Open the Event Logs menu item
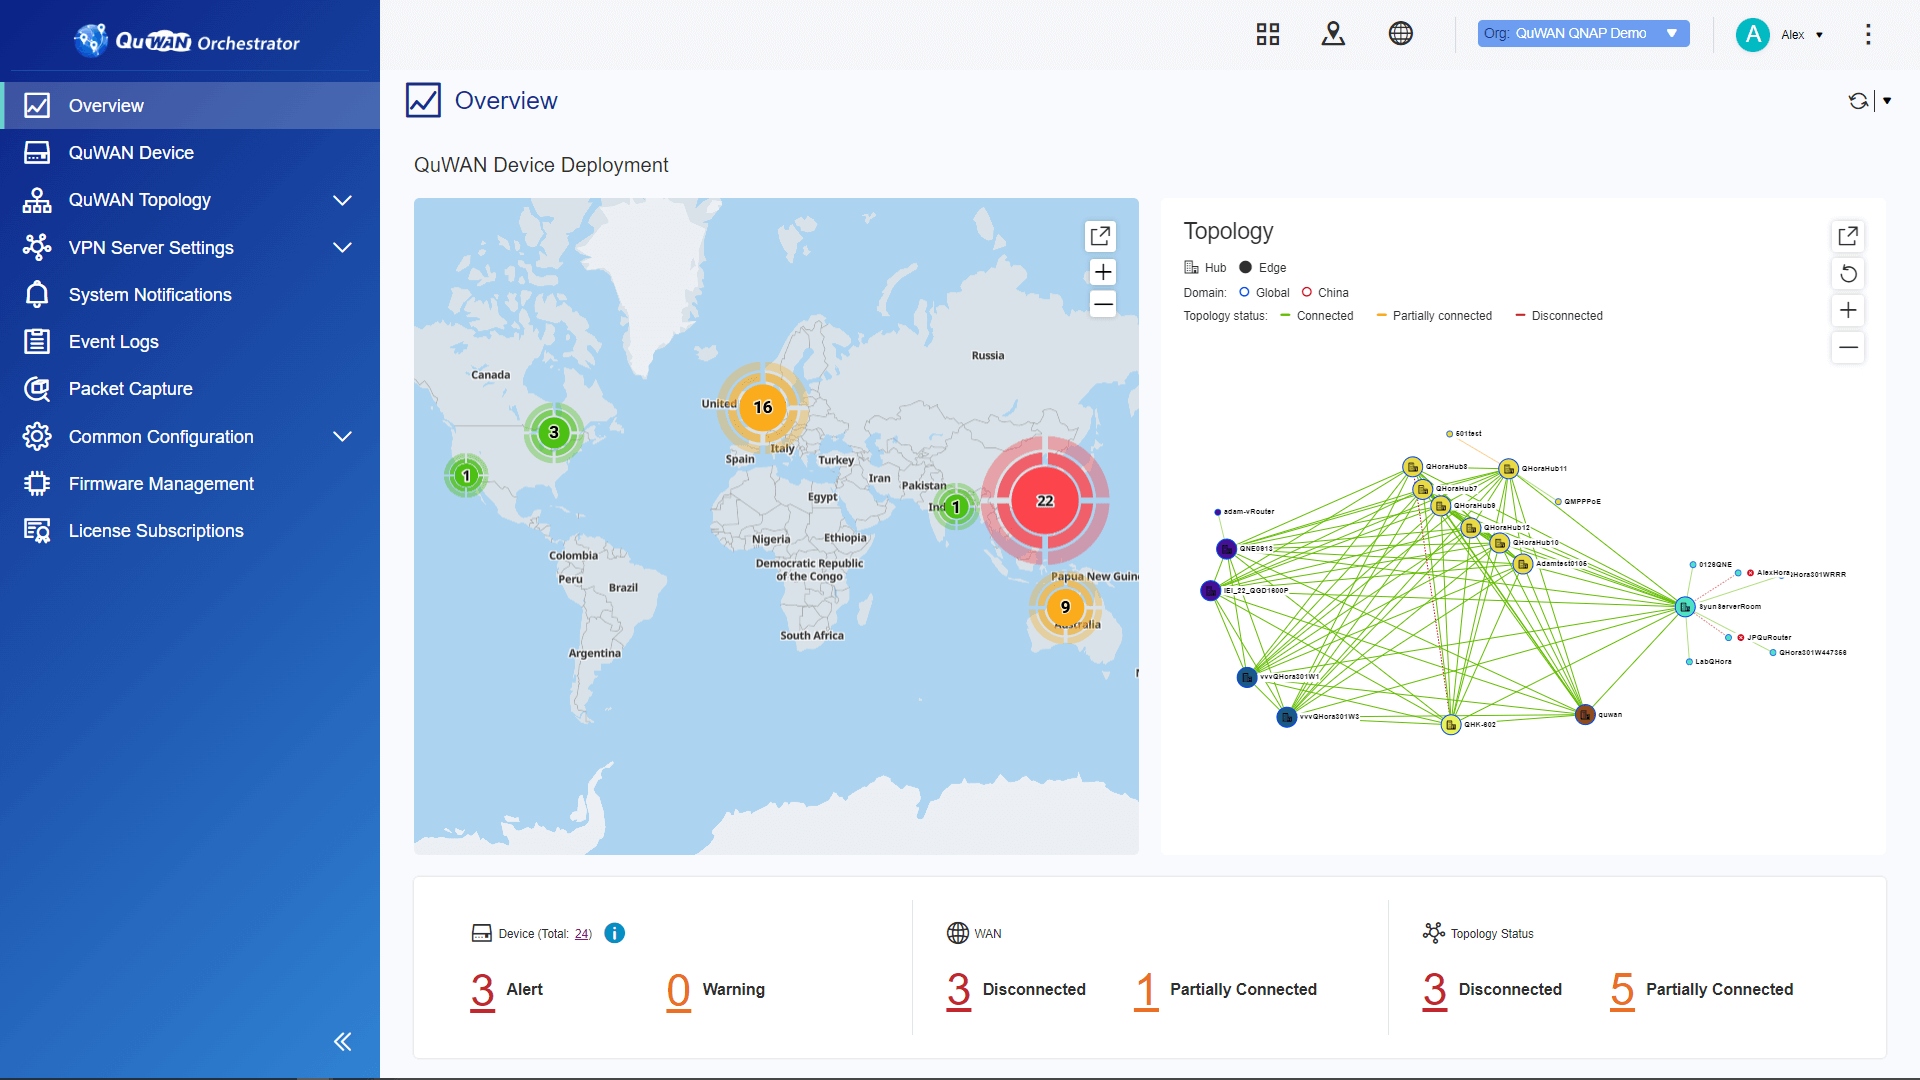This screenshot has width=1920, height=1080. pos(113,342)
